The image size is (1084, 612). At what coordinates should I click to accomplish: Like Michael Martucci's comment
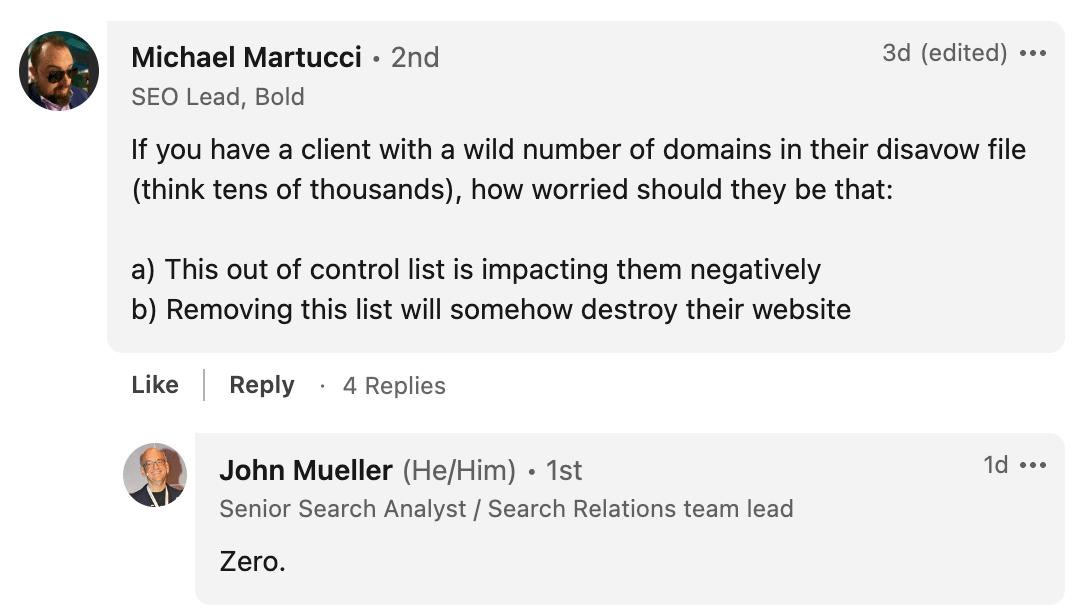pyautogui.click(x=154, y=385)
